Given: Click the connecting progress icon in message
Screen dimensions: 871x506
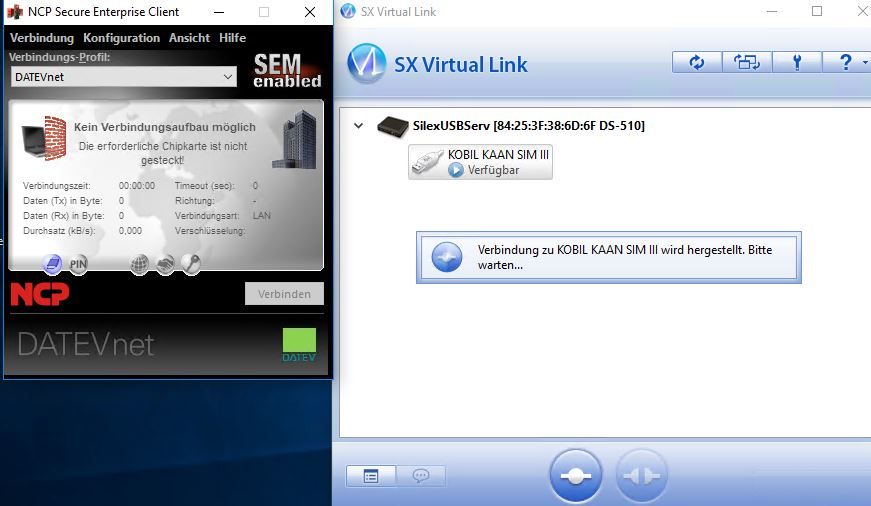Looking at the screenshot, I should tap(447, 257).
